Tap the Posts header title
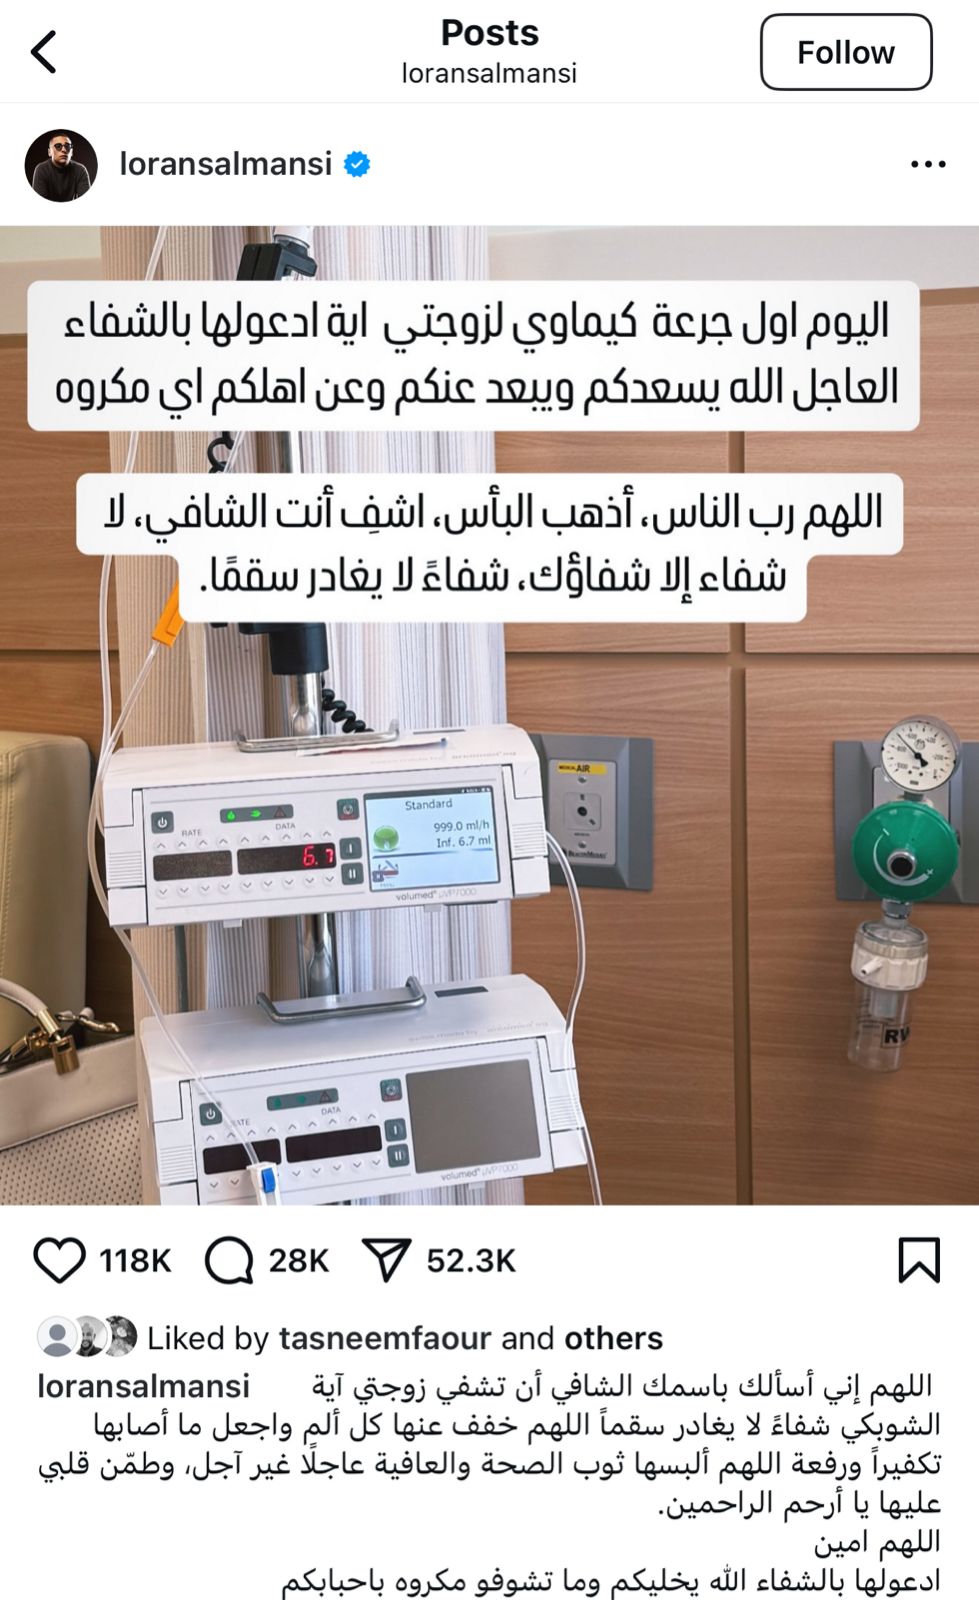The width and height of the screenshot is (979, 1600). (x=490, y=33)
